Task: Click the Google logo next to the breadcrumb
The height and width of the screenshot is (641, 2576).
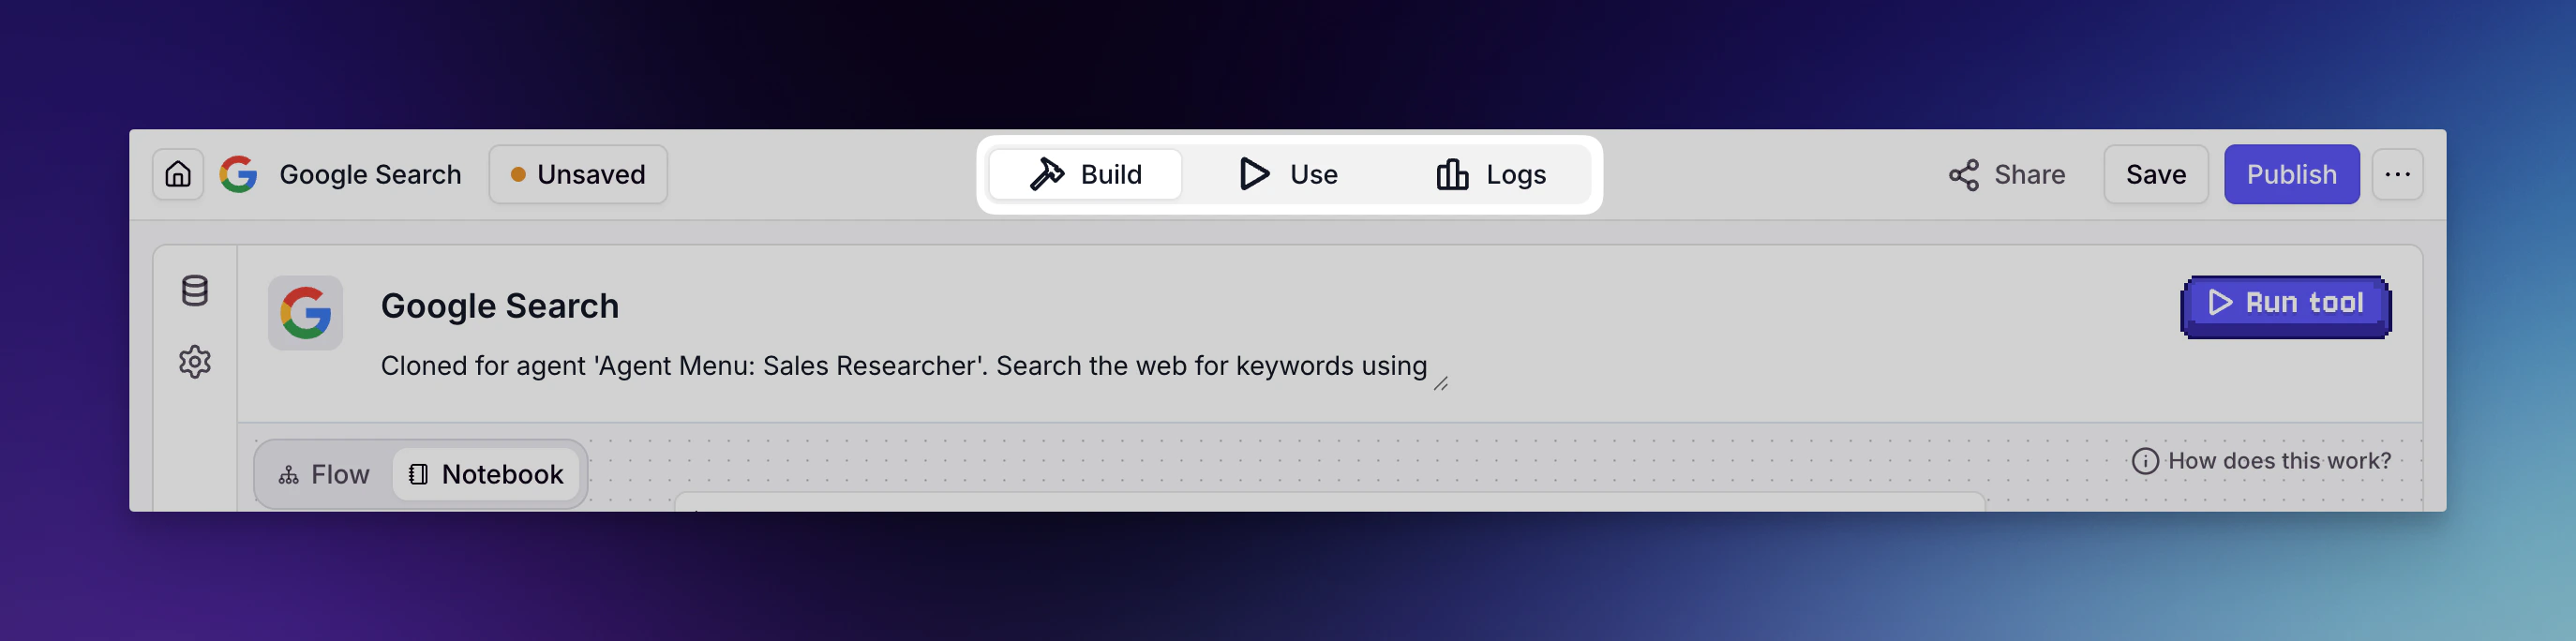Action: [238, 174]
